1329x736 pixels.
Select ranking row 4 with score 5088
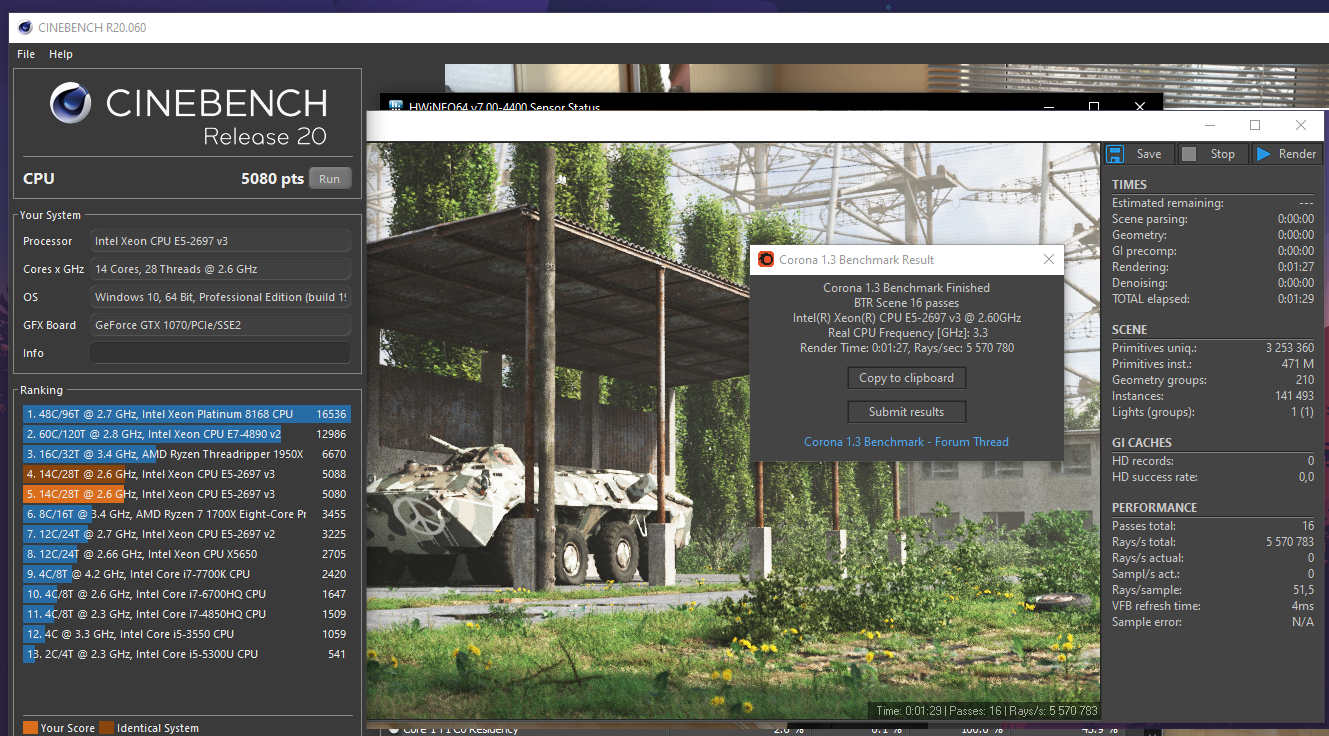click(186, 474)
